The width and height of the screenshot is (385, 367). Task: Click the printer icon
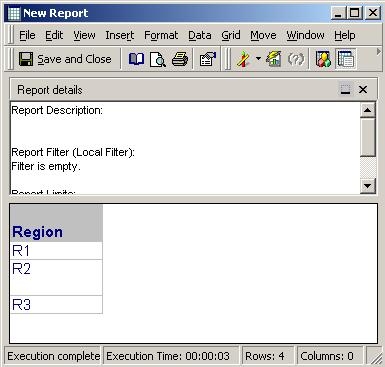pyautogui.click(x=180, y=59)
